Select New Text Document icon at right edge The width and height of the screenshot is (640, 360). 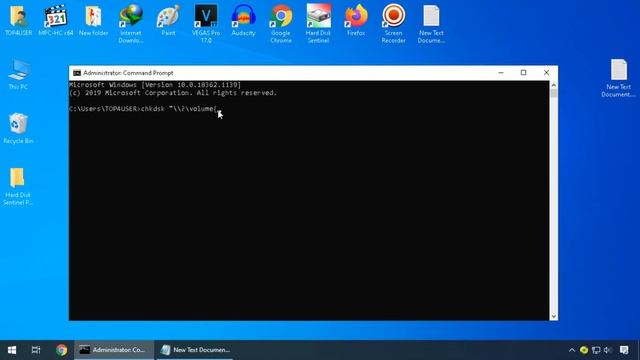pyautogui.click(x=618, y=78)
